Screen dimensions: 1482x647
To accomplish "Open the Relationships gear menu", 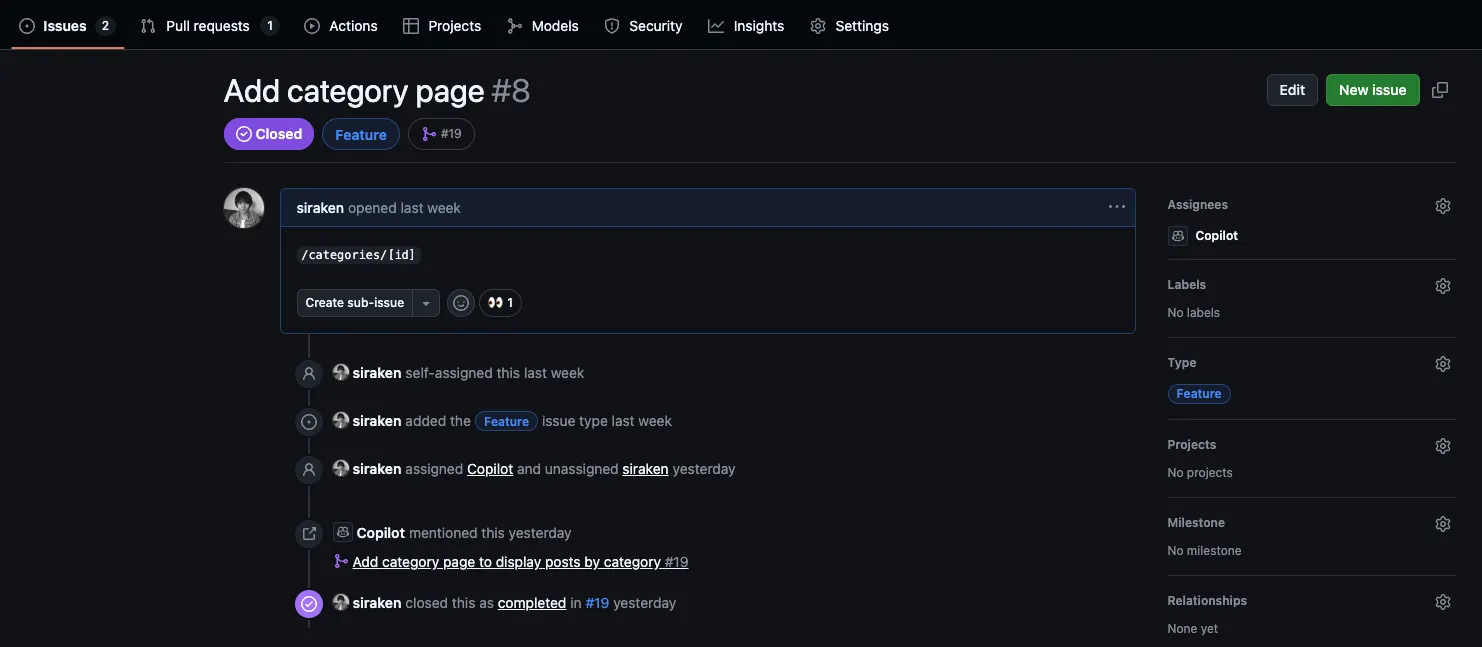I will (x=1442, y=600).
